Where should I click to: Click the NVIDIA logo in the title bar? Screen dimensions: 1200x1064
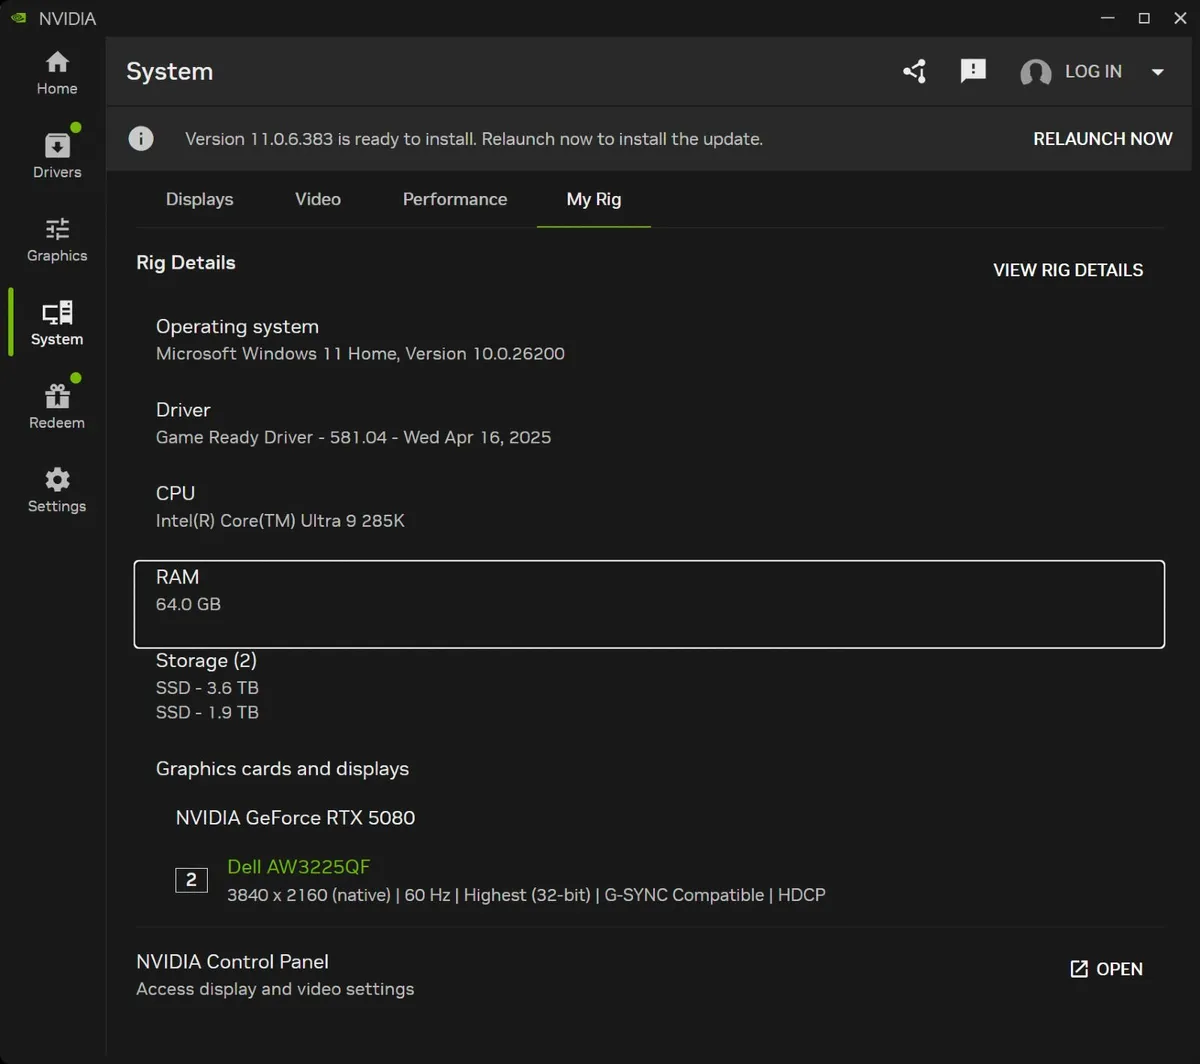(18, 17)
